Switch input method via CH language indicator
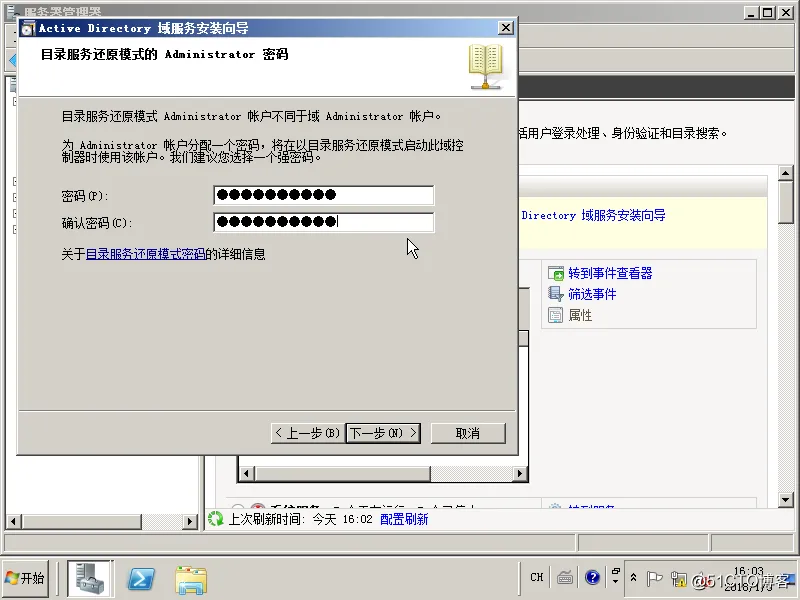 click(x=536, y=578)
